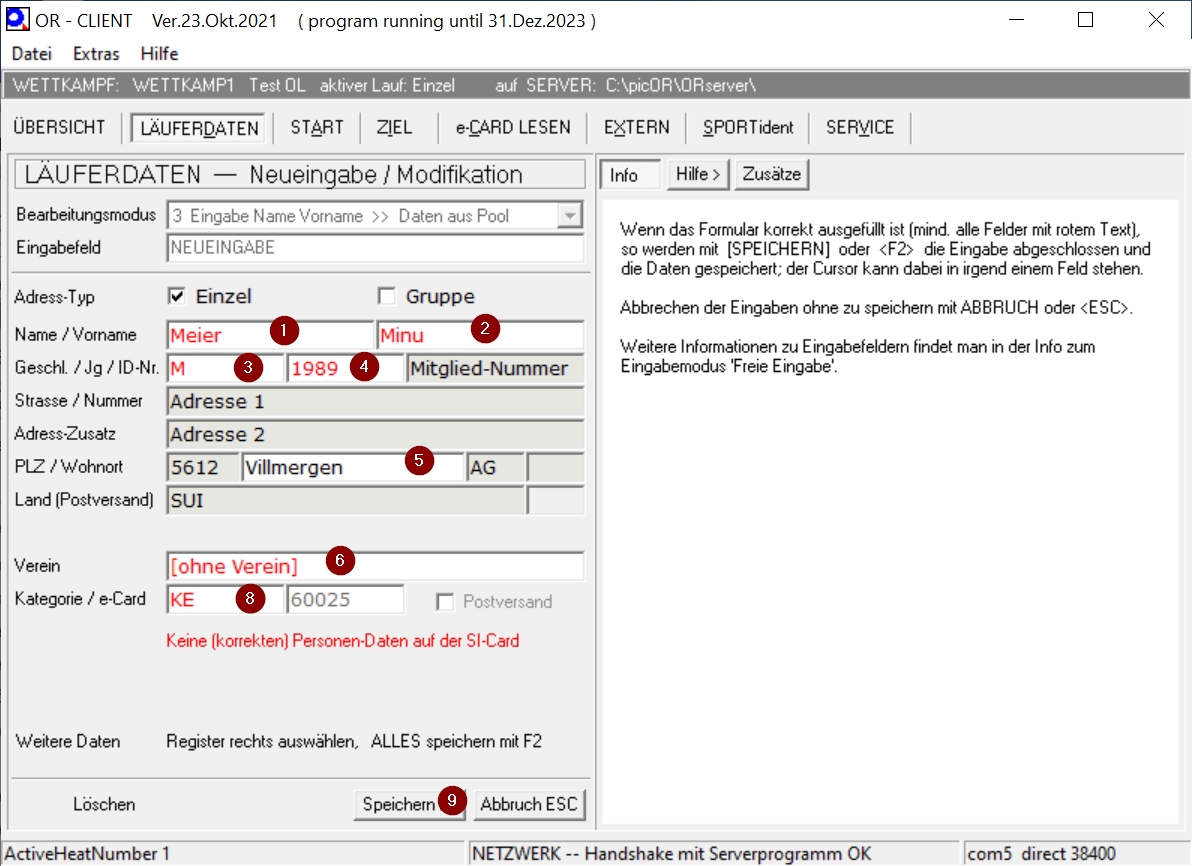The width and height of the screenshot is (1192, 866).
Task: Show the Zusätze panel
Action: click(x=771, y=174)
